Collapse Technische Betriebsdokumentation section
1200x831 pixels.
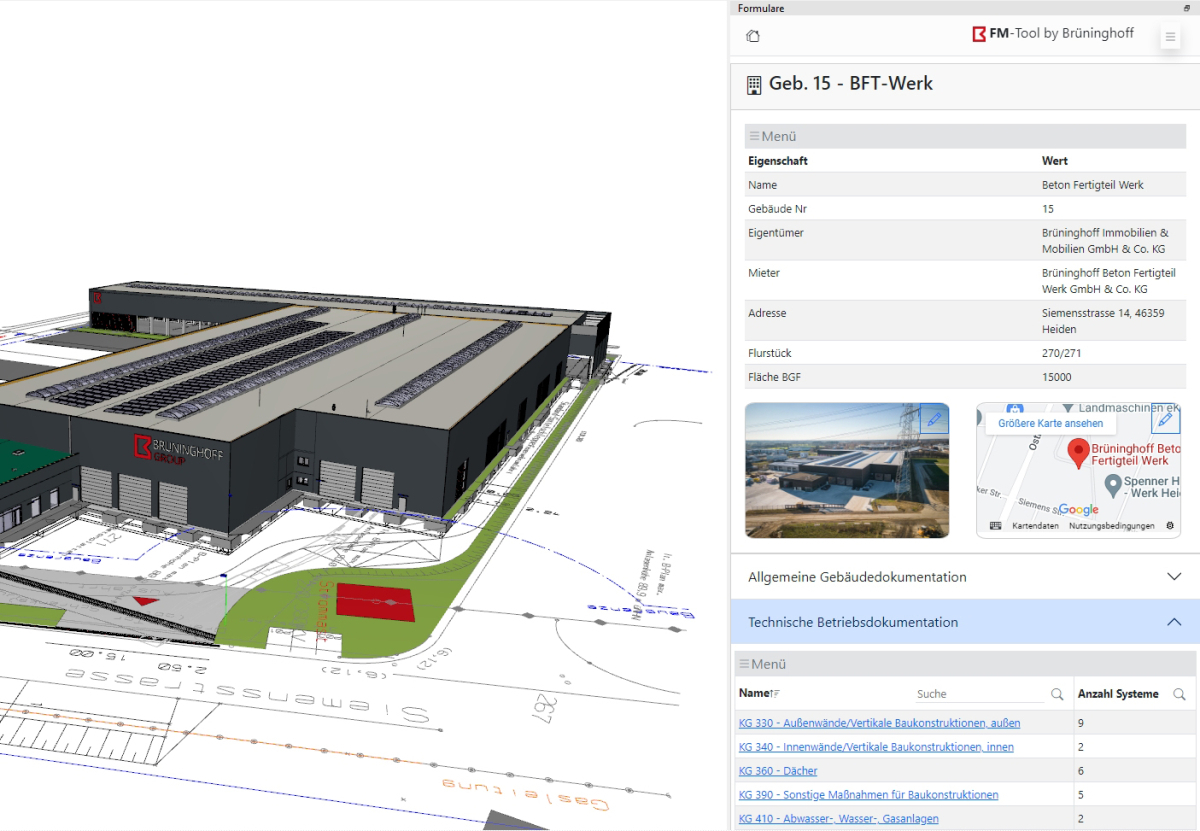click(x=965, y=622)
